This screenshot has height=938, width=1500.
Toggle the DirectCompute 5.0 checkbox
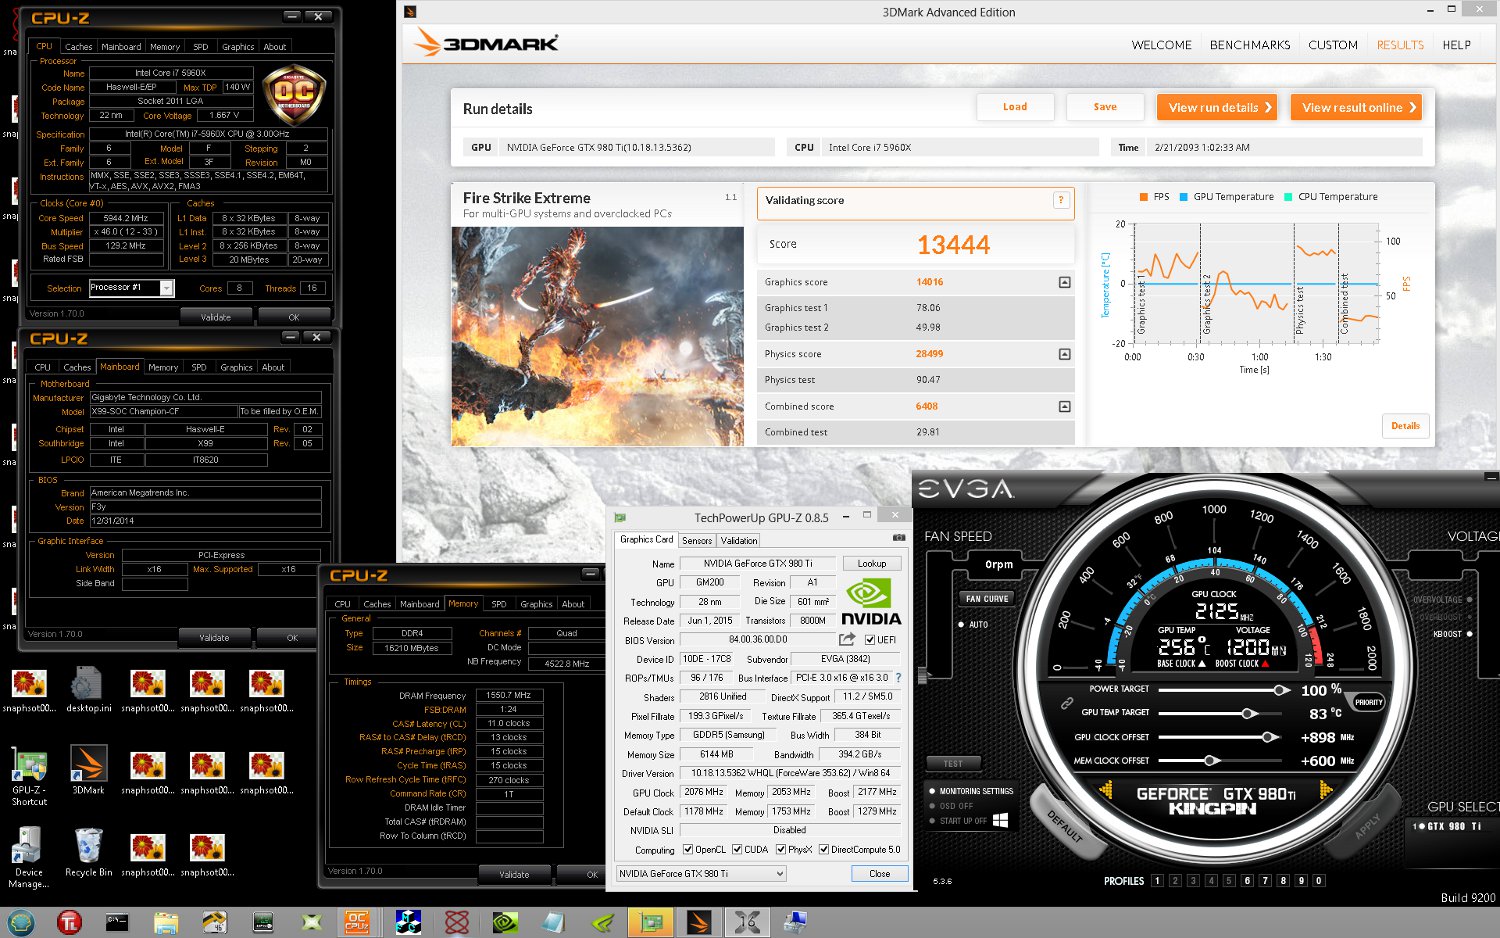coord(824,850)
